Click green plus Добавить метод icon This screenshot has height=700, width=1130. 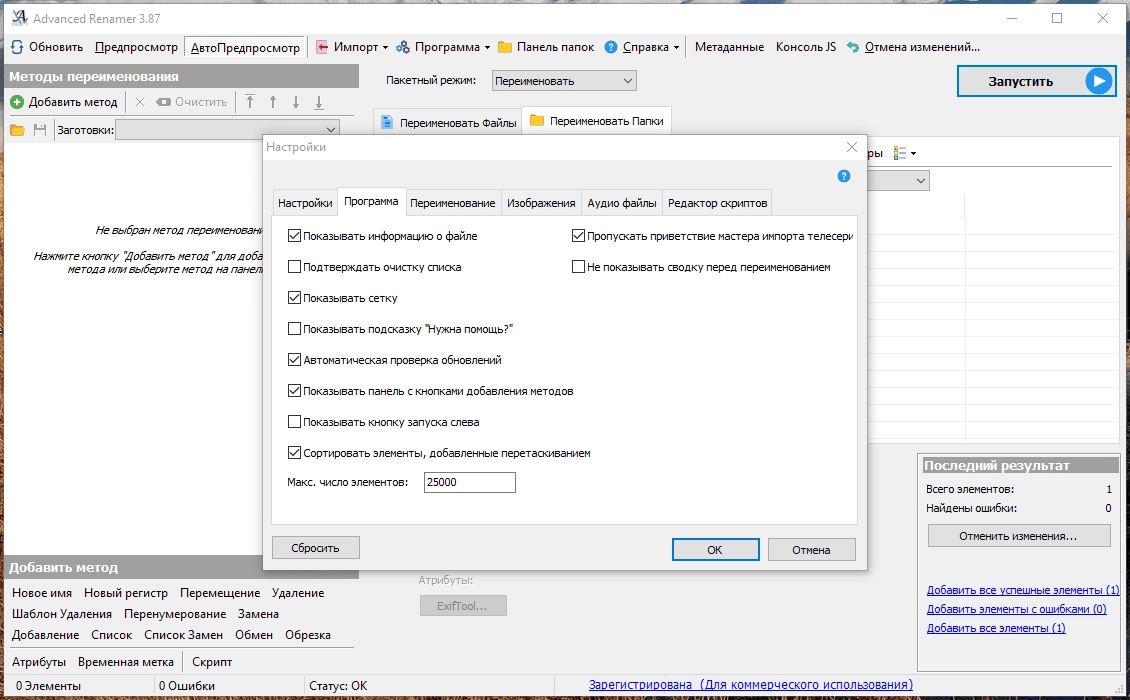click(17, 102)
